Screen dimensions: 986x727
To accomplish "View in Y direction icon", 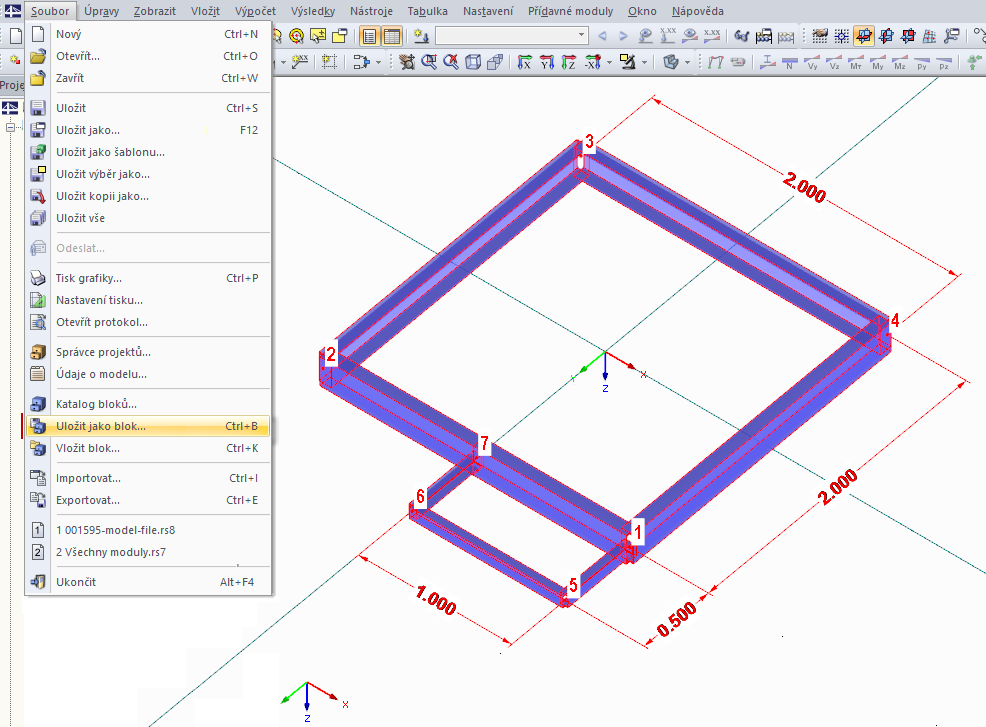I will (546, 62).
